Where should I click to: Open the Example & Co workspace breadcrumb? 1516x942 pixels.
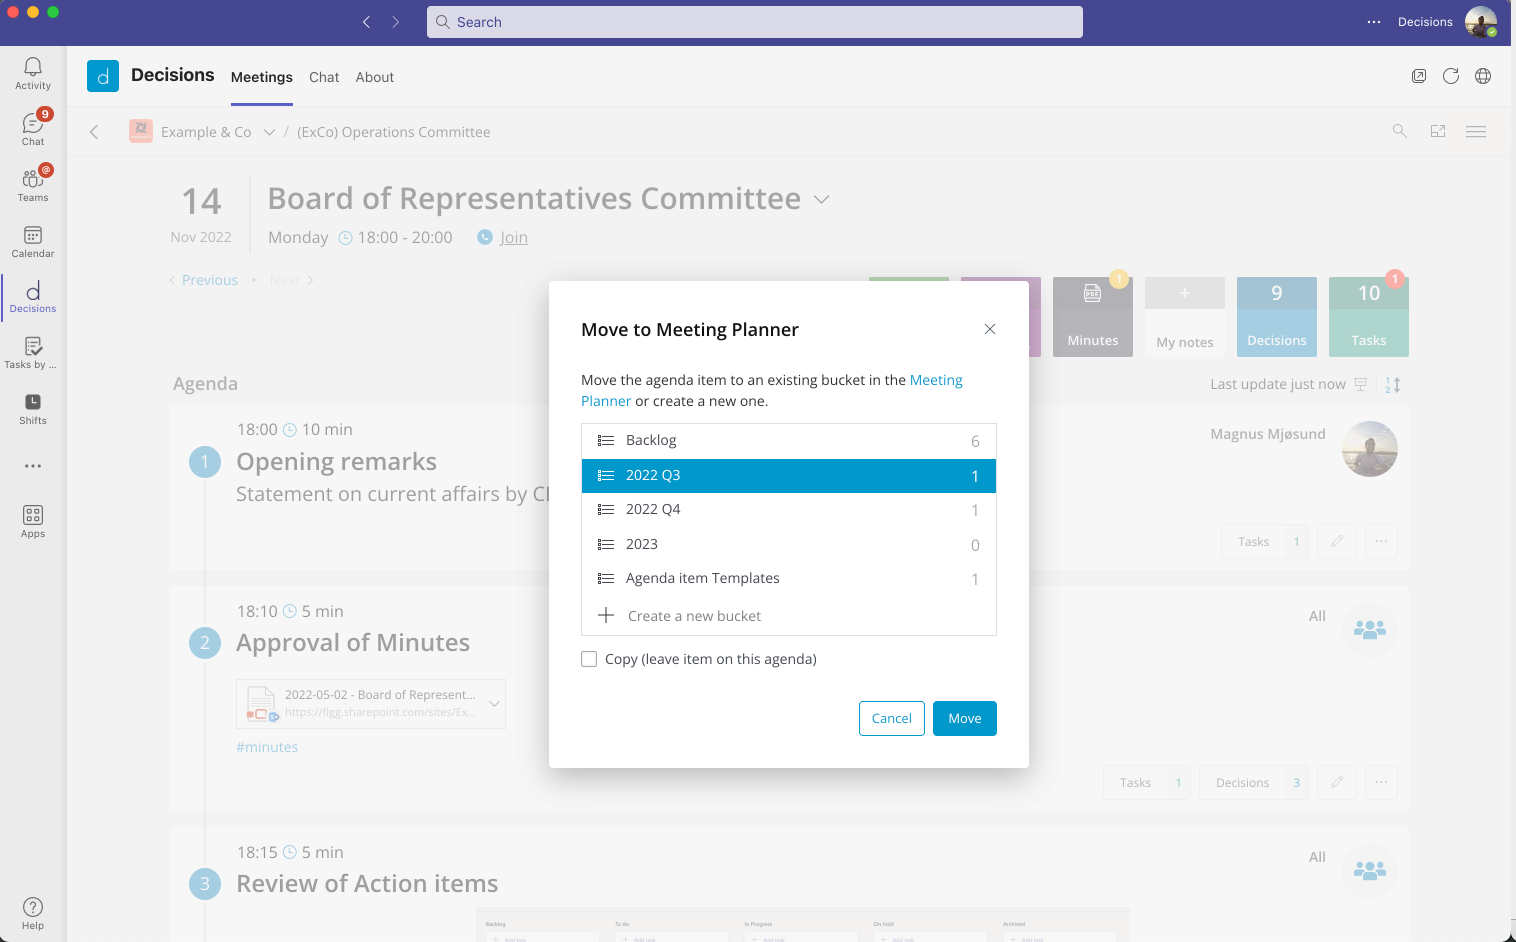click(x=206, y=132)
